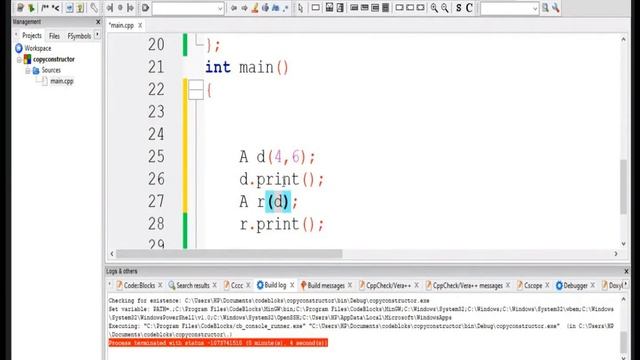The width and height of the screenshot is (640, 360).
Task: Open the Cscope tab
Action: pyautogui.click(x=533, y=285)
